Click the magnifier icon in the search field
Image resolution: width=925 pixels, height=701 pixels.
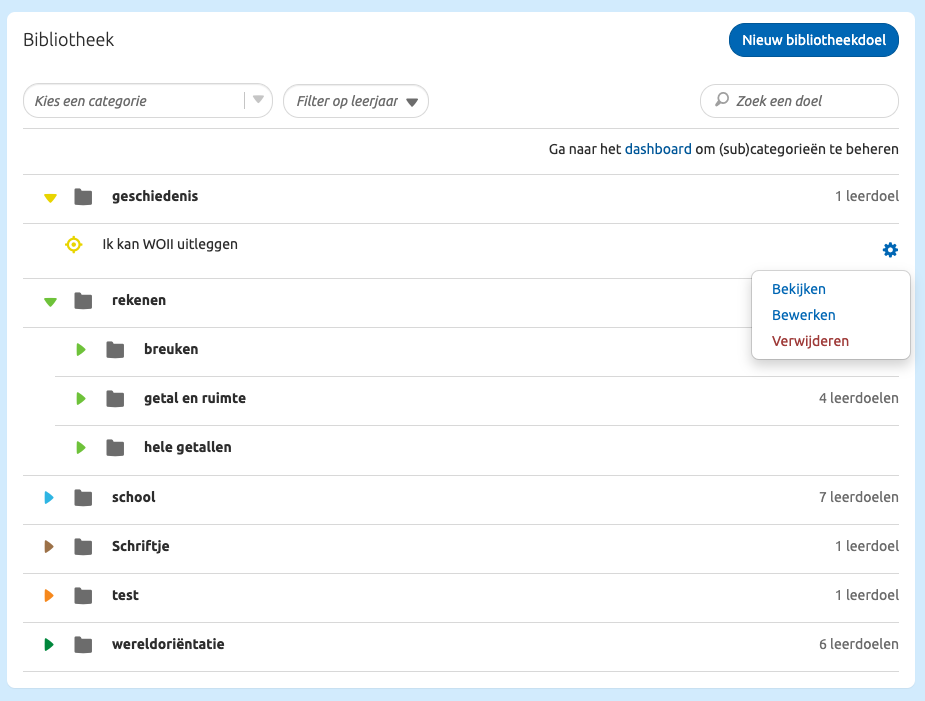[721, 101]
